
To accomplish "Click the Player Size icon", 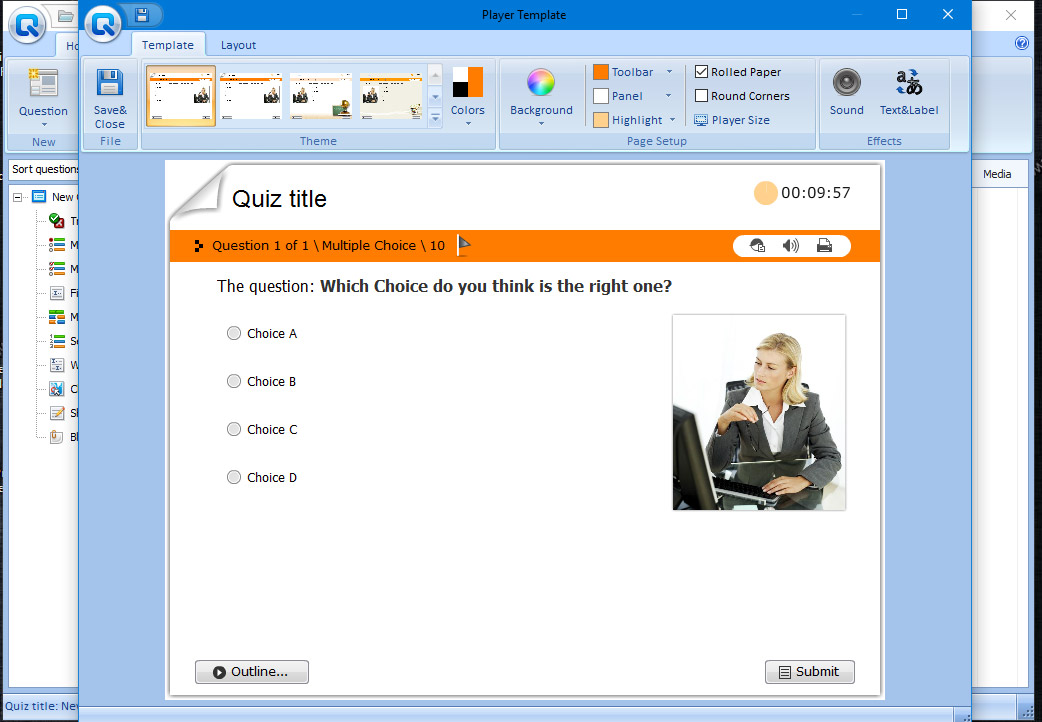I will click(x=700, y=120).
